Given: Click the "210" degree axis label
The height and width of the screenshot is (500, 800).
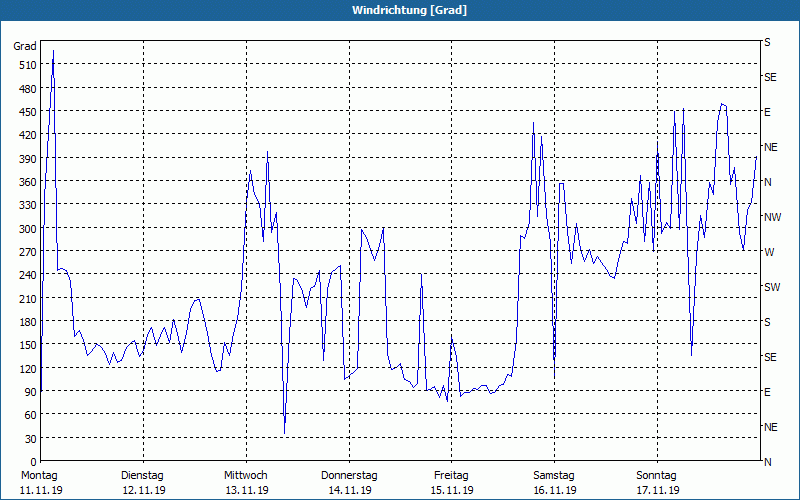Looking at the screenshot, I should [x=28, y=298].
